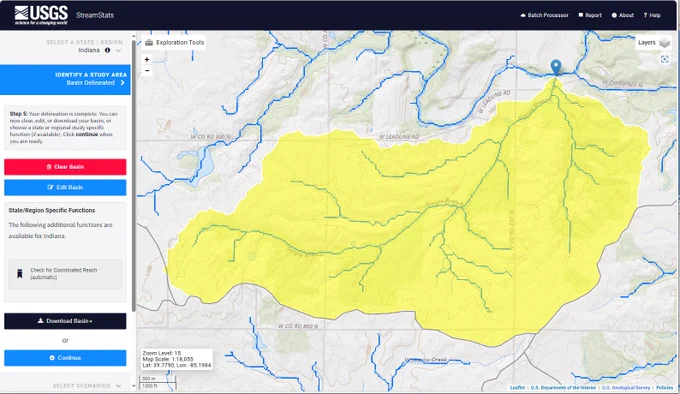This screenshot has width=680, height=394.
Task: Open the Report menu item
Action: [x=590, y=15]
